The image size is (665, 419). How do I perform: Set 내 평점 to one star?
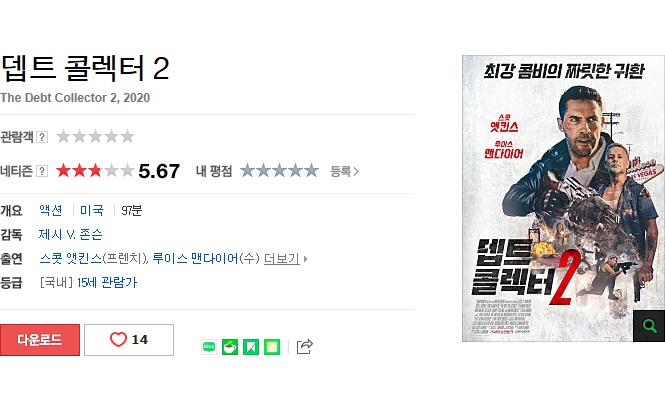click(247, 171)
